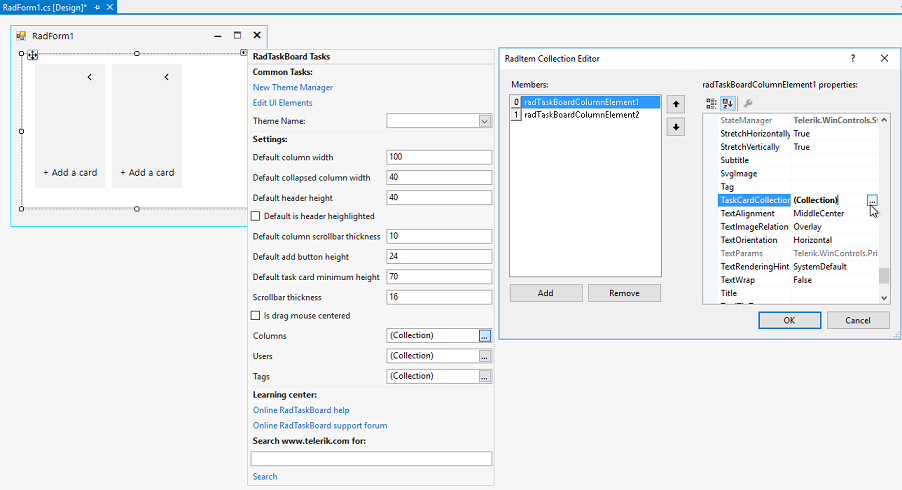Click the Remove button in Collection Editor
This screenshot has width=902, height=490.
(x=624, y=293)
